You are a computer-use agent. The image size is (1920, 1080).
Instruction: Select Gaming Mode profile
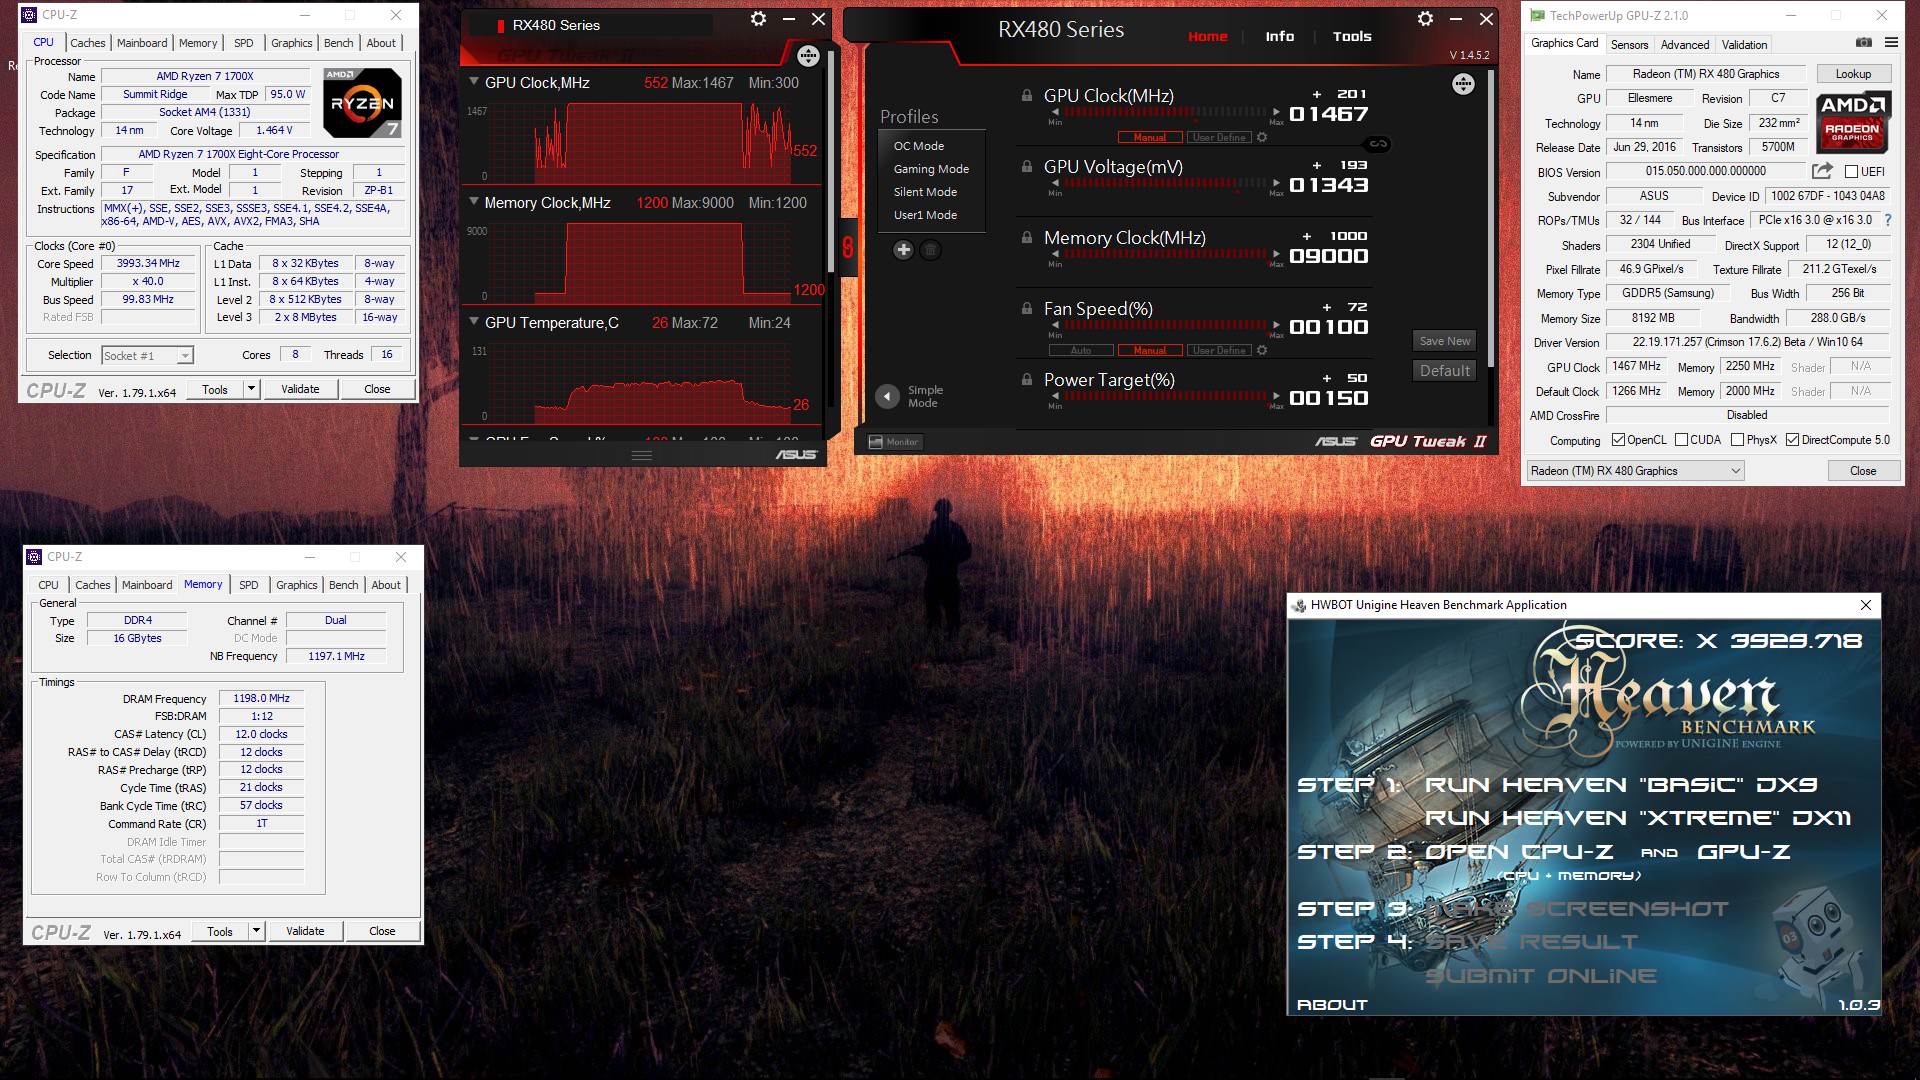coord(931,169)
